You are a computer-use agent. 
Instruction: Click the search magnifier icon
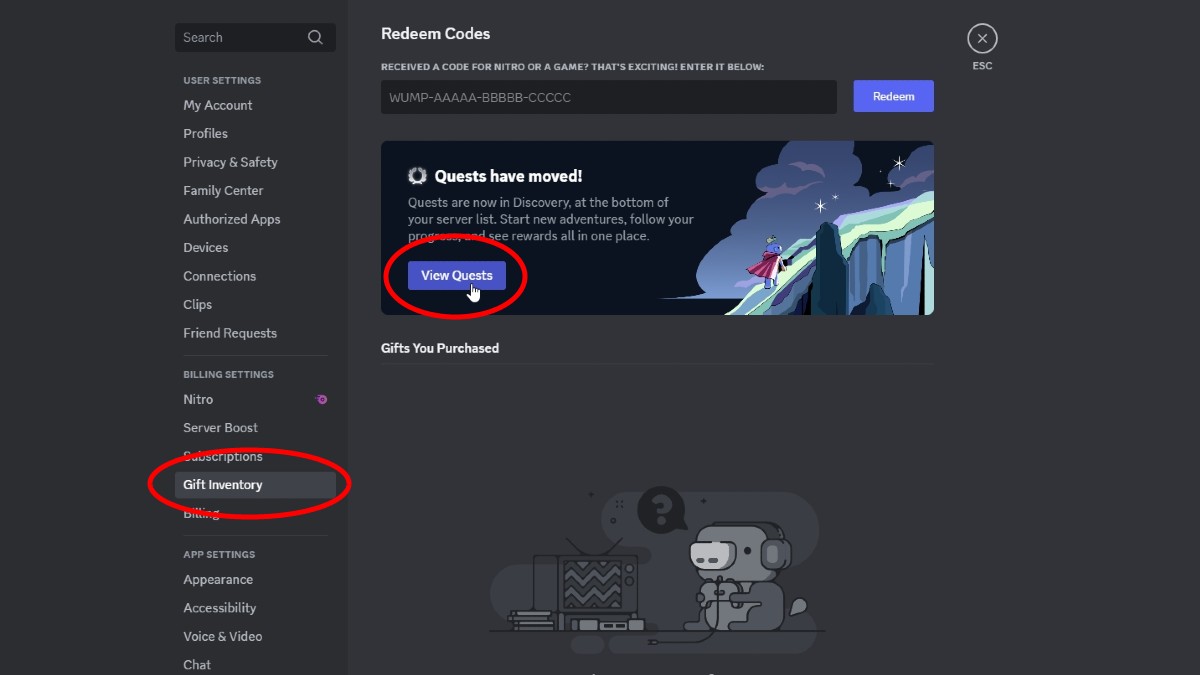pyautogui.click(x=315, y=38)
